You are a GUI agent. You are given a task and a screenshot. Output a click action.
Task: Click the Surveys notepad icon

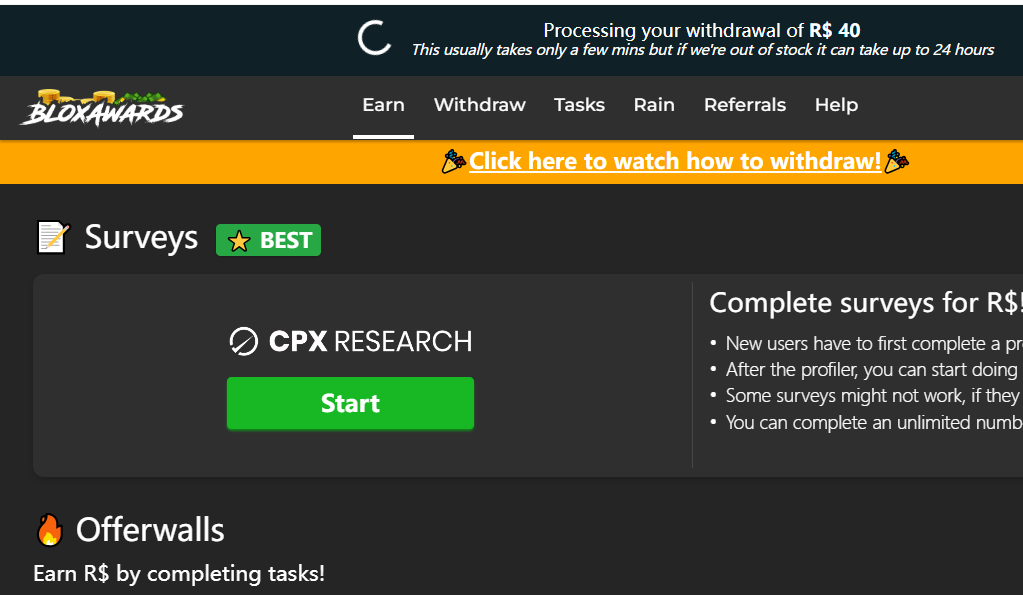click(x=52, y=237)
